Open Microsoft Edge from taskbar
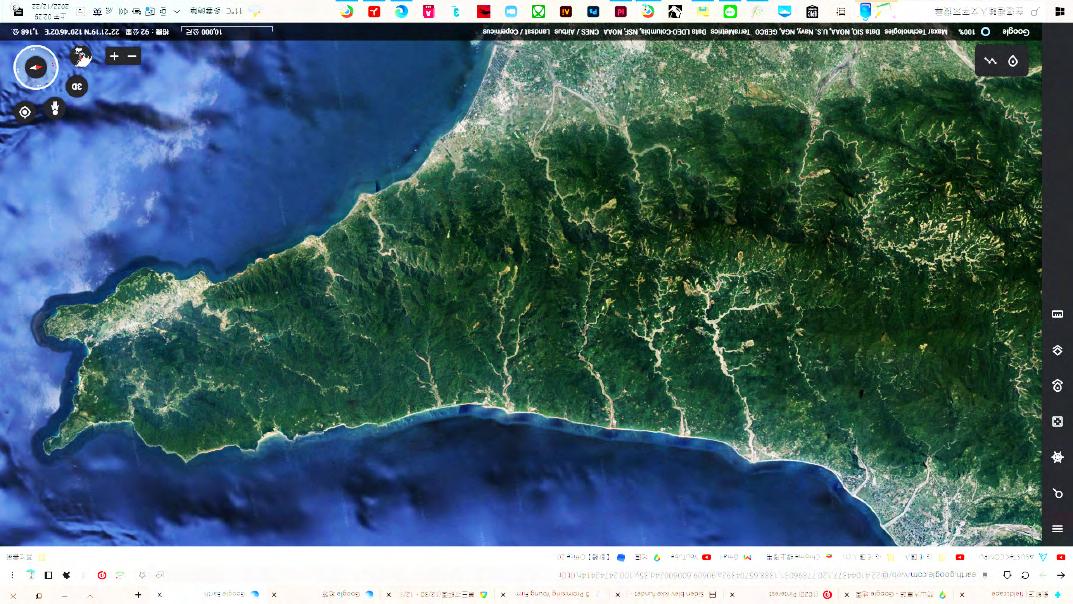 tap(401, 12)
